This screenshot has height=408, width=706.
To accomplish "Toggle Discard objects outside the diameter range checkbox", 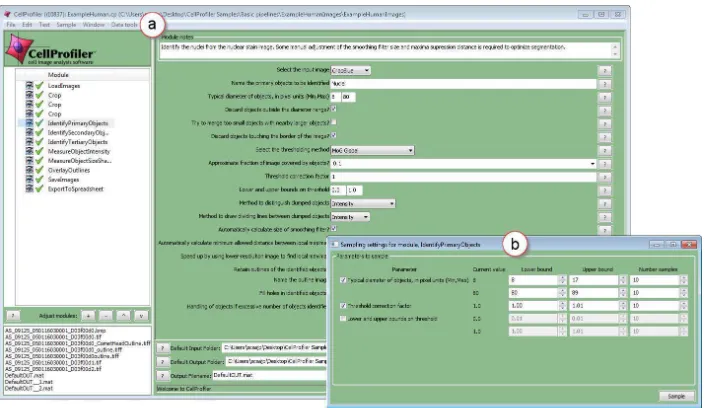I will pyautogui.click(x=334, y=109).
